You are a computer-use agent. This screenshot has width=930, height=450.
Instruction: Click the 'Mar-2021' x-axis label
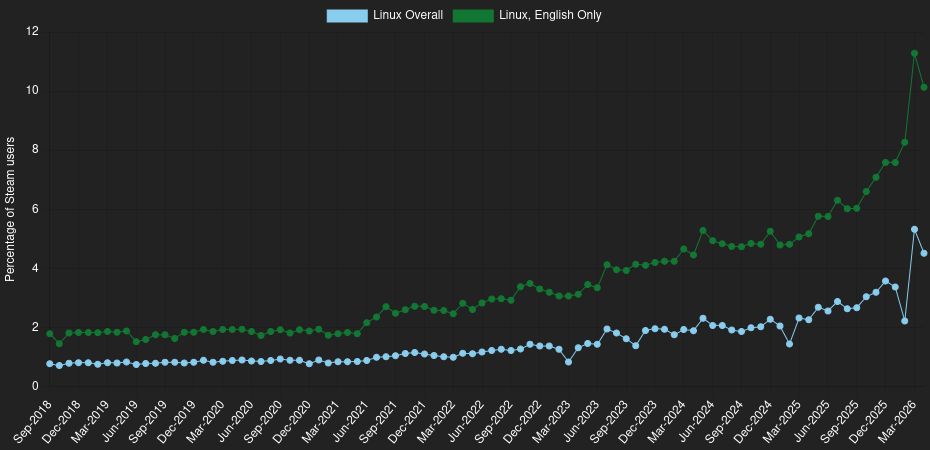[x=321, y=420]
